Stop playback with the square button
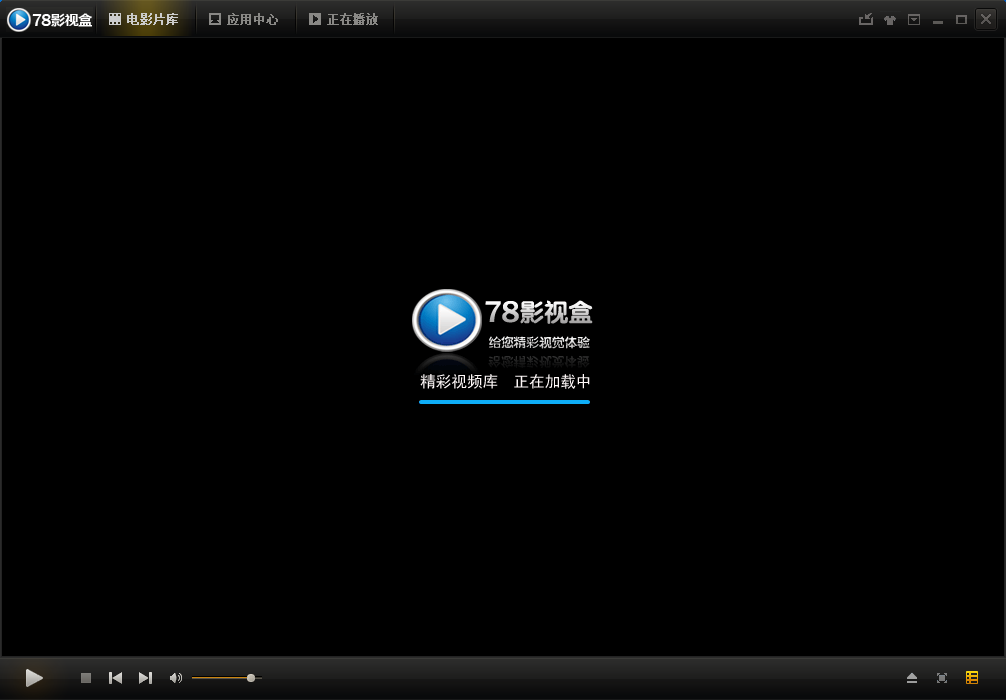Image resolution: width=1006 pixels, height=700 pixels. point(86,678)
